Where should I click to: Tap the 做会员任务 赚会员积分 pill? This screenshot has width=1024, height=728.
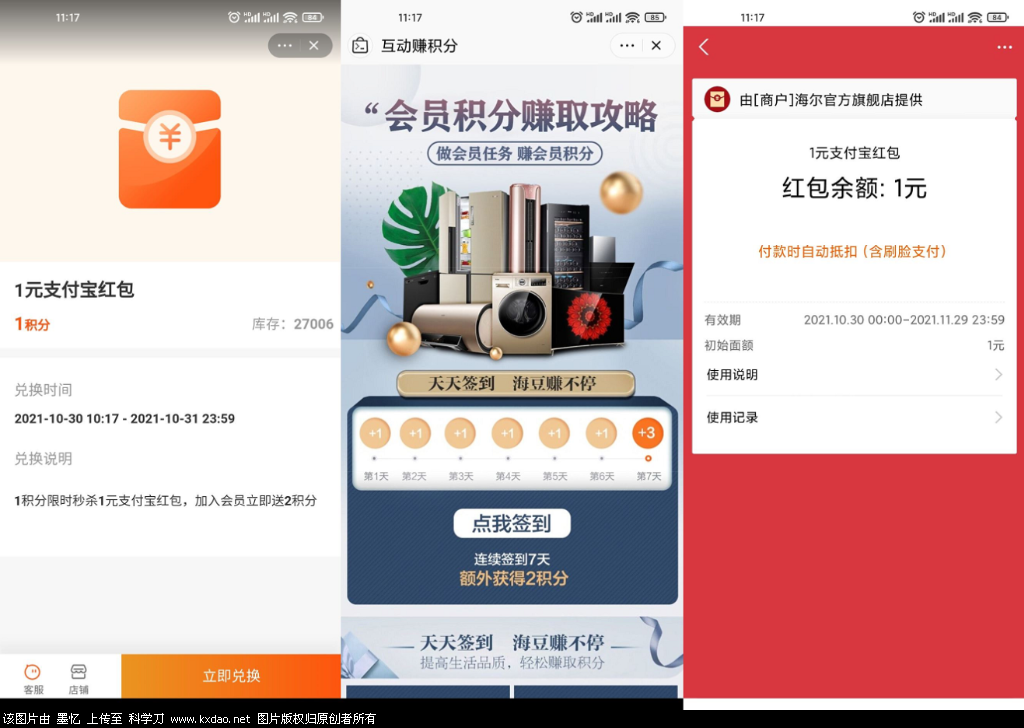(515, 153)
